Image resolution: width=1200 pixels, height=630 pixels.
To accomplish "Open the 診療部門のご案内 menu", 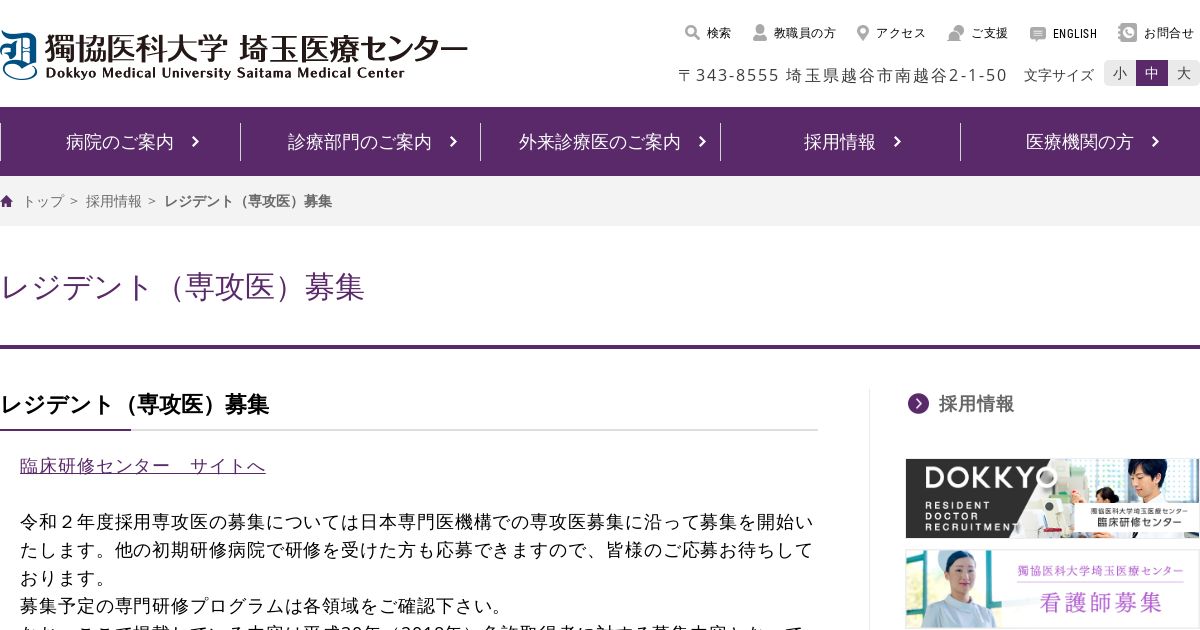I will [x=360, y=142].
